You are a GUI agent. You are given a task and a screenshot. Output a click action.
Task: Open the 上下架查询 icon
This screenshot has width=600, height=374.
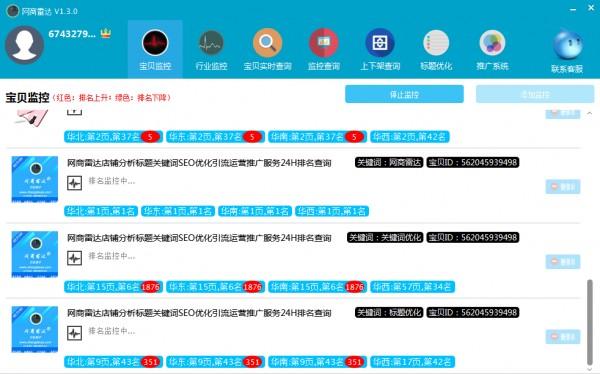tap(380, 43)
